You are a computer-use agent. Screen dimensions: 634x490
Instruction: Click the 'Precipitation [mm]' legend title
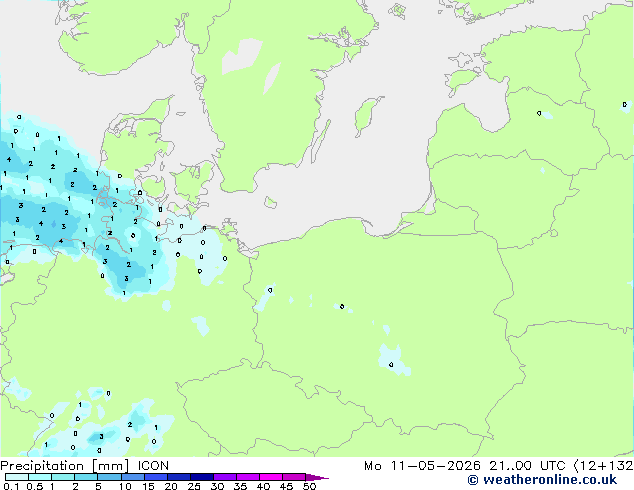65,466
